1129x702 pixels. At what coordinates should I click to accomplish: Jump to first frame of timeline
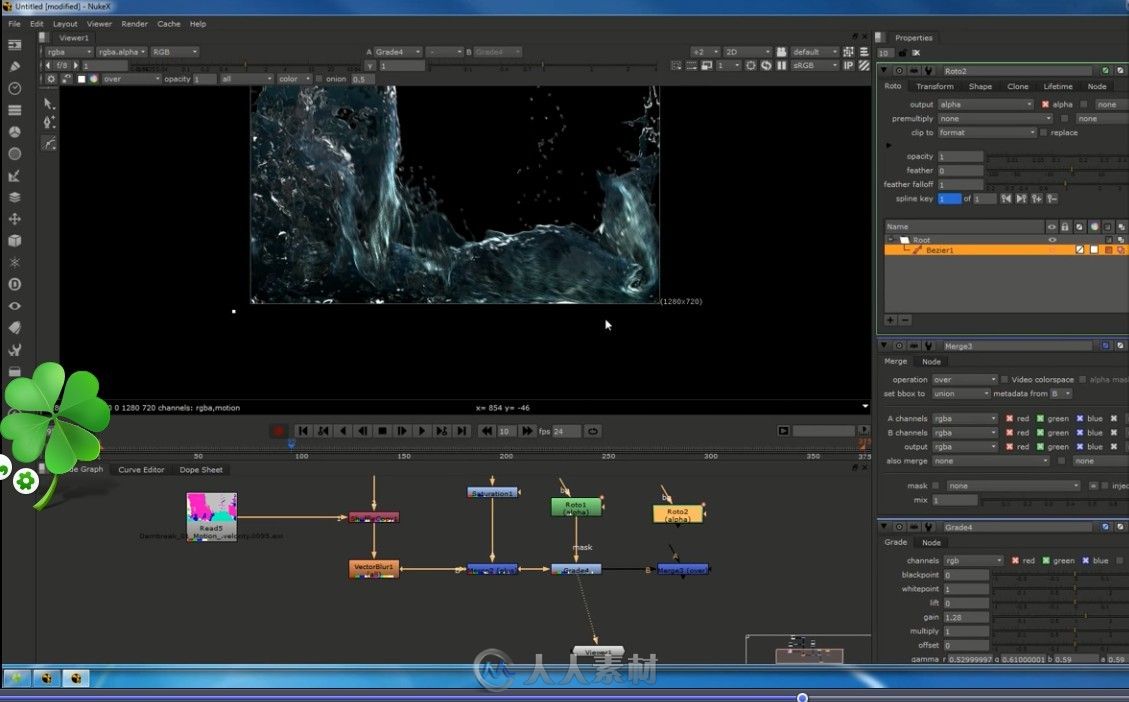[303, 431]
